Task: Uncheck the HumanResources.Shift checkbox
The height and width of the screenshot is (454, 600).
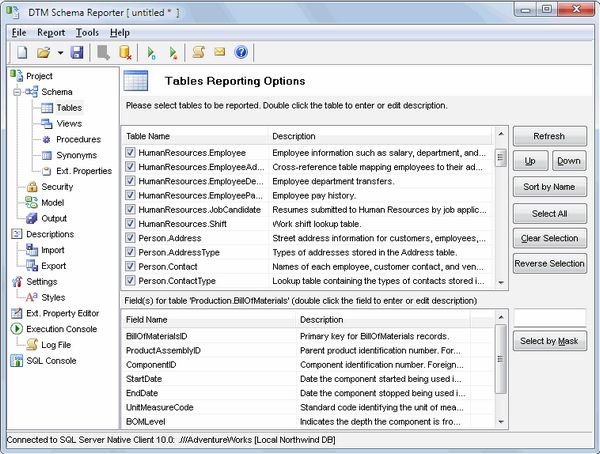Action: [x=130, y=224]
